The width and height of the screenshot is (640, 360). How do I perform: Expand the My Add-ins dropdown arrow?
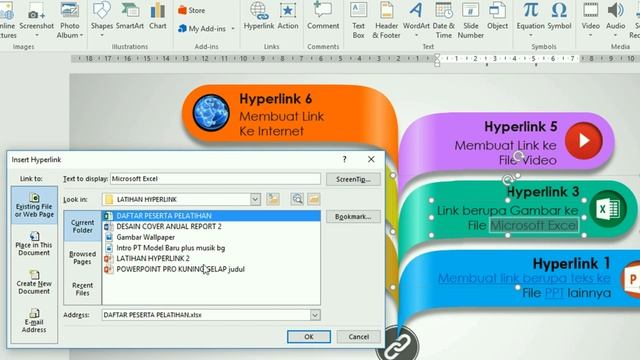[x=233, y=29]
